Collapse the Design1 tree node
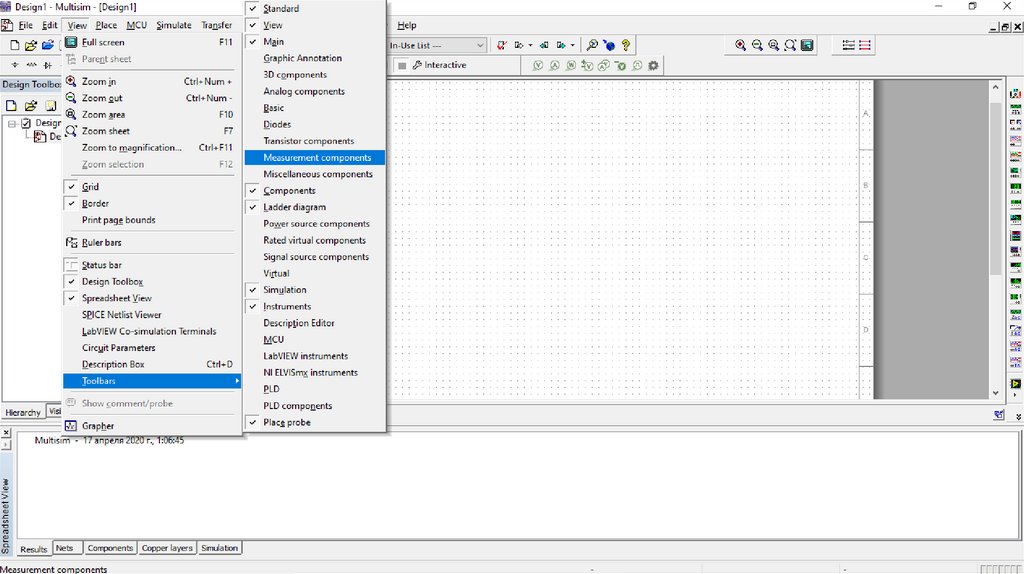This screenshot has width=1024, height=574. [x=12, y=123]
